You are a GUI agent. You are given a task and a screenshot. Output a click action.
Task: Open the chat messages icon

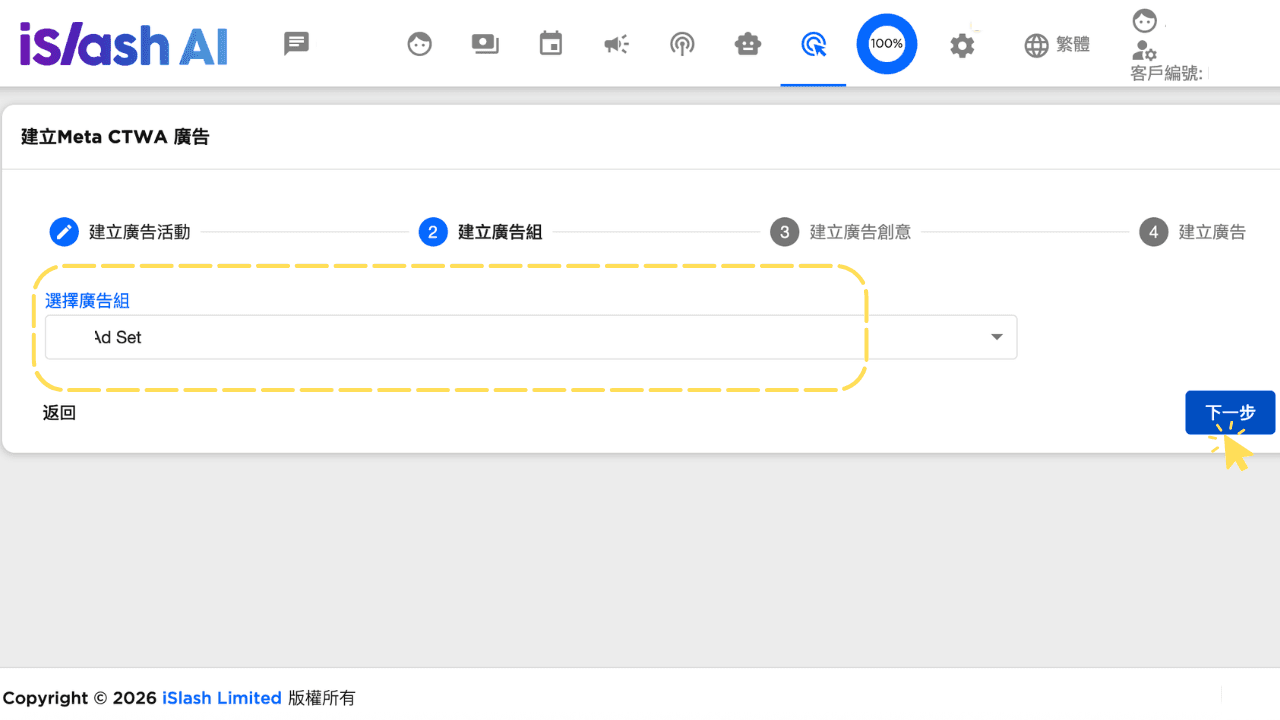(x=296, y=44)
